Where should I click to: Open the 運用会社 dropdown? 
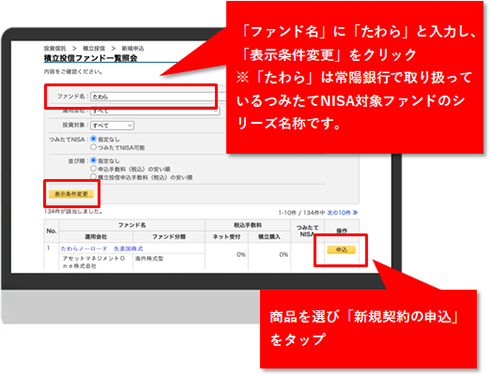pyautogui.click(x=155, y=111)
